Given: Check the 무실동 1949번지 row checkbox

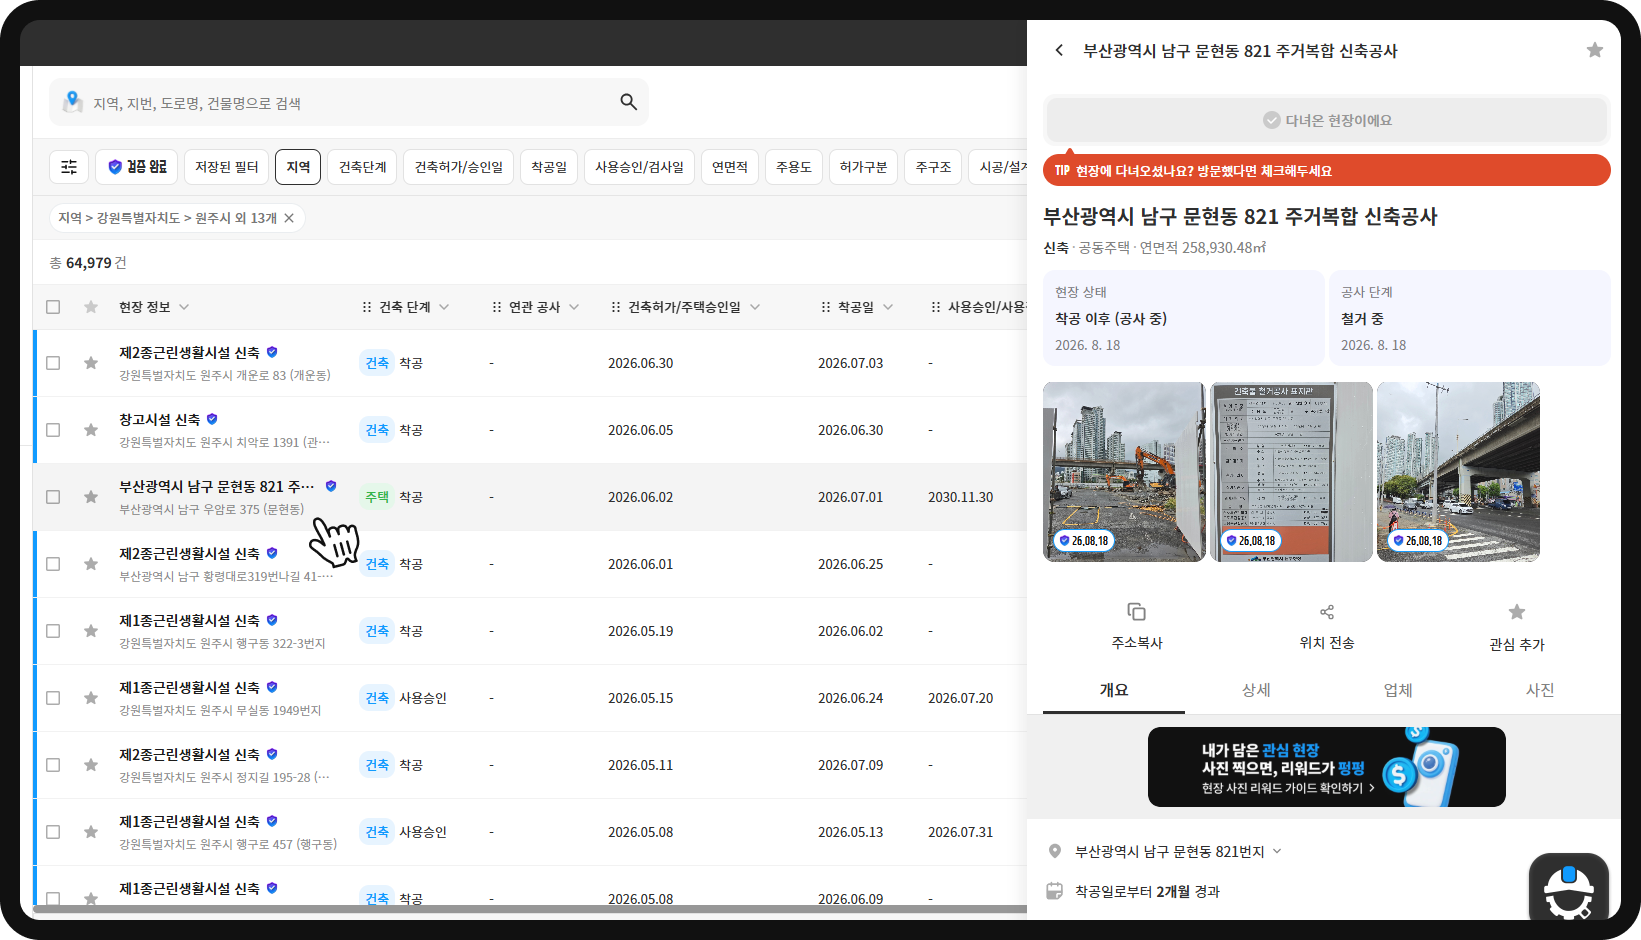Looking at the screenshot, I should (53, 698).
